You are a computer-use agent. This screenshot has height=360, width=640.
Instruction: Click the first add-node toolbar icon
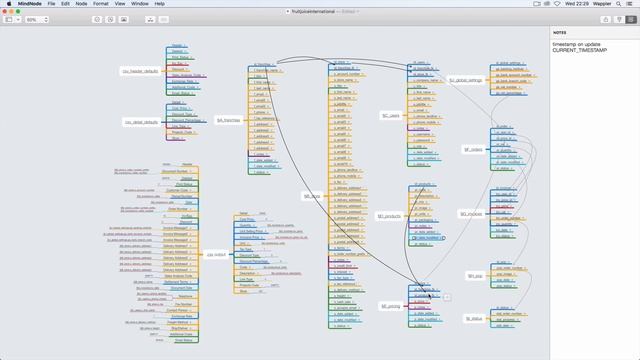pos(97,20)
